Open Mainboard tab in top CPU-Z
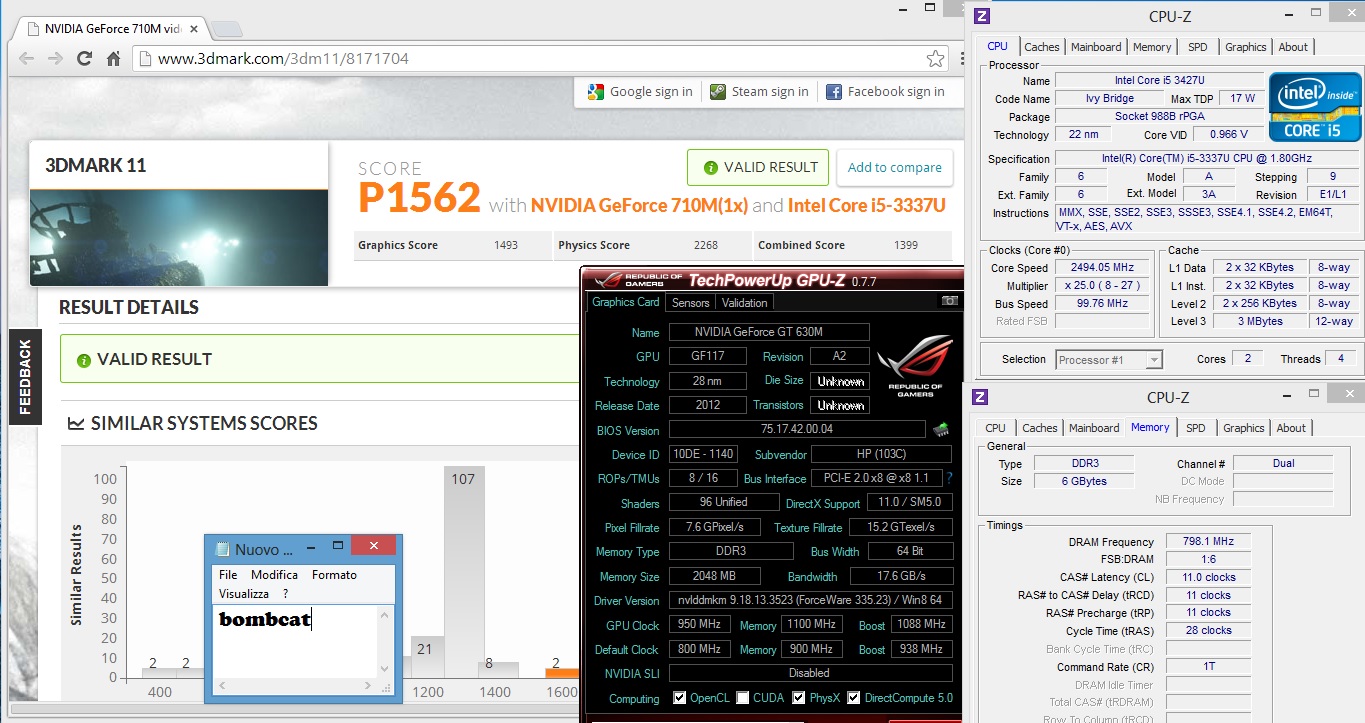1365x723 pixels. tap(1096, 47)
